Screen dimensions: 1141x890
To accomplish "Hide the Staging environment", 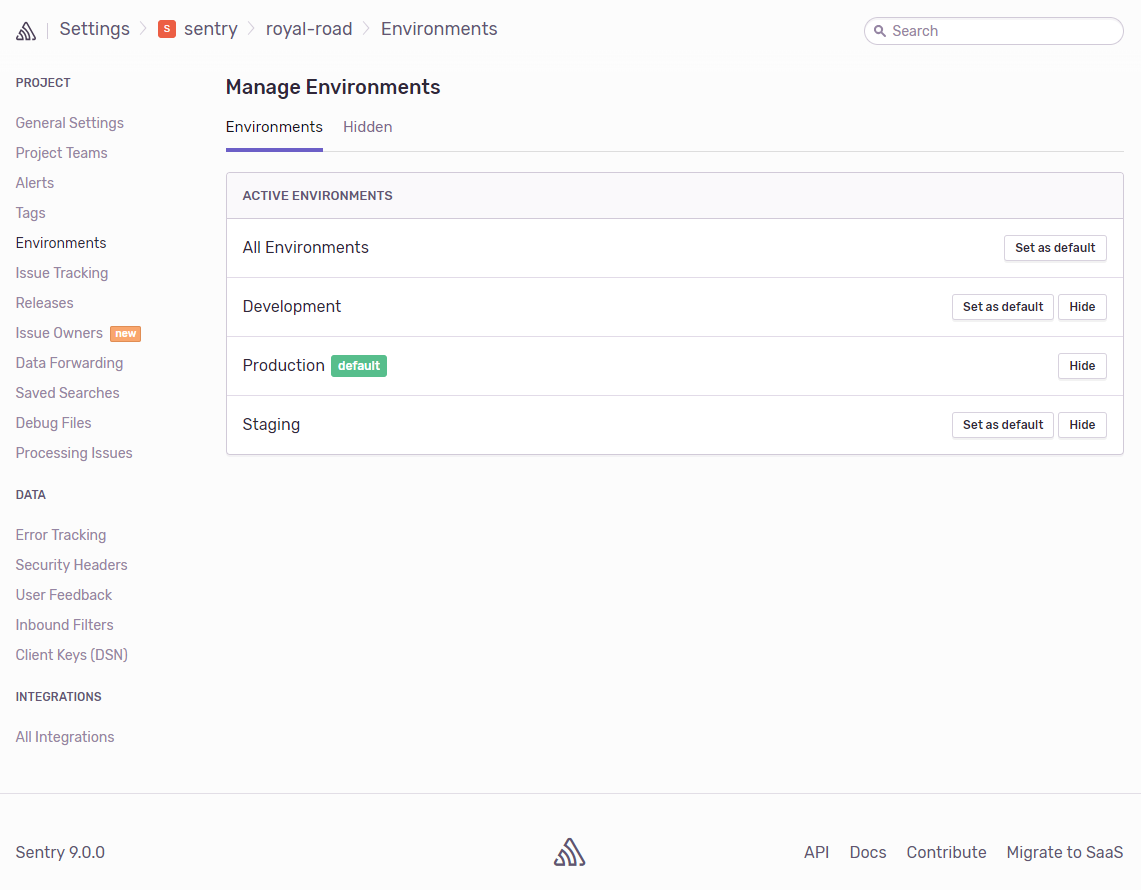I will 1082,425.
